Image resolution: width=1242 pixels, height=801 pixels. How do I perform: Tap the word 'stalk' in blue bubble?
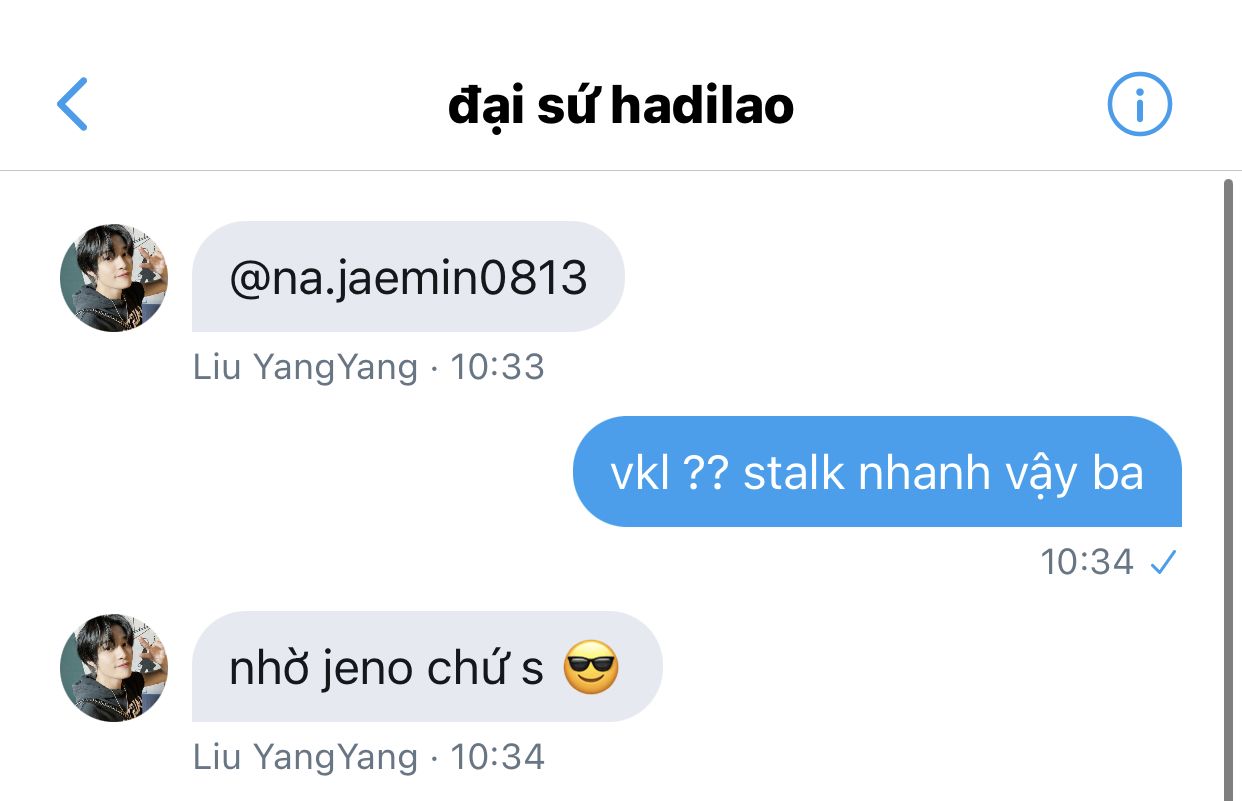point(794,473)
